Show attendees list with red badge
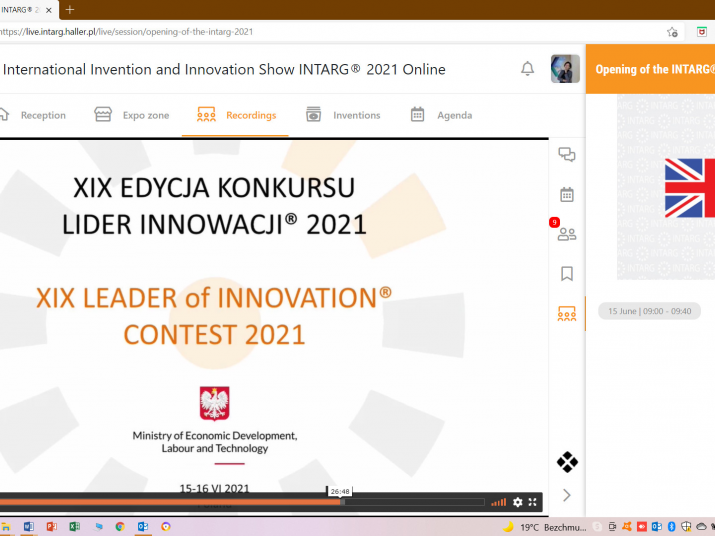This screenshot has height=536, width=715. (x=567, y=234)
